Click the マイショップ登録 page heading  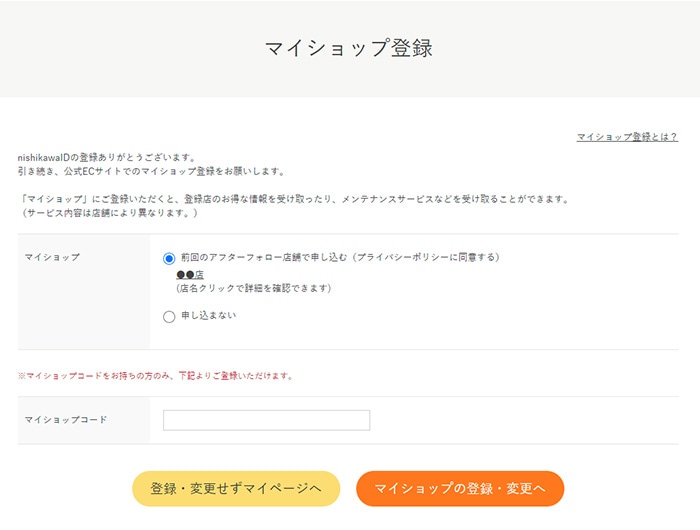point(349,48)
